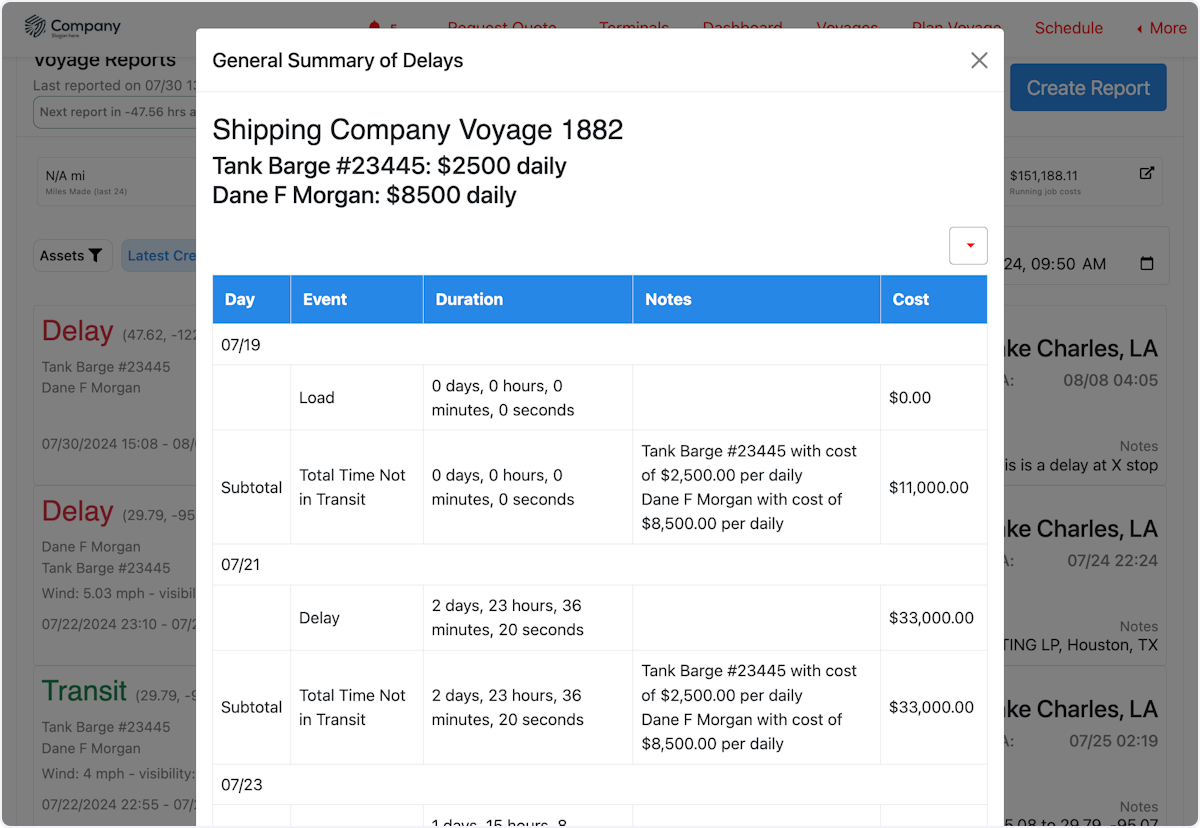Close the General Summary of Delays dialog

coord(978,60)
